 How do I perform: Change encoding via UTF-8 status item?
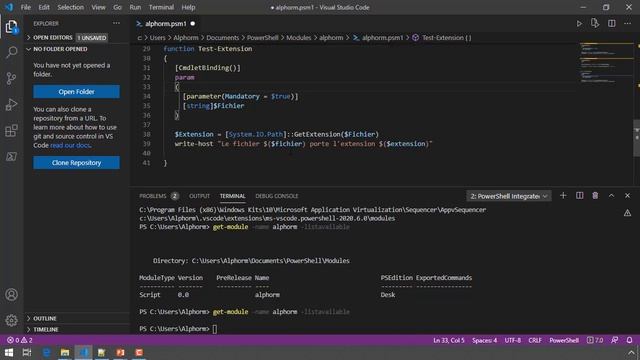point(512,340)
